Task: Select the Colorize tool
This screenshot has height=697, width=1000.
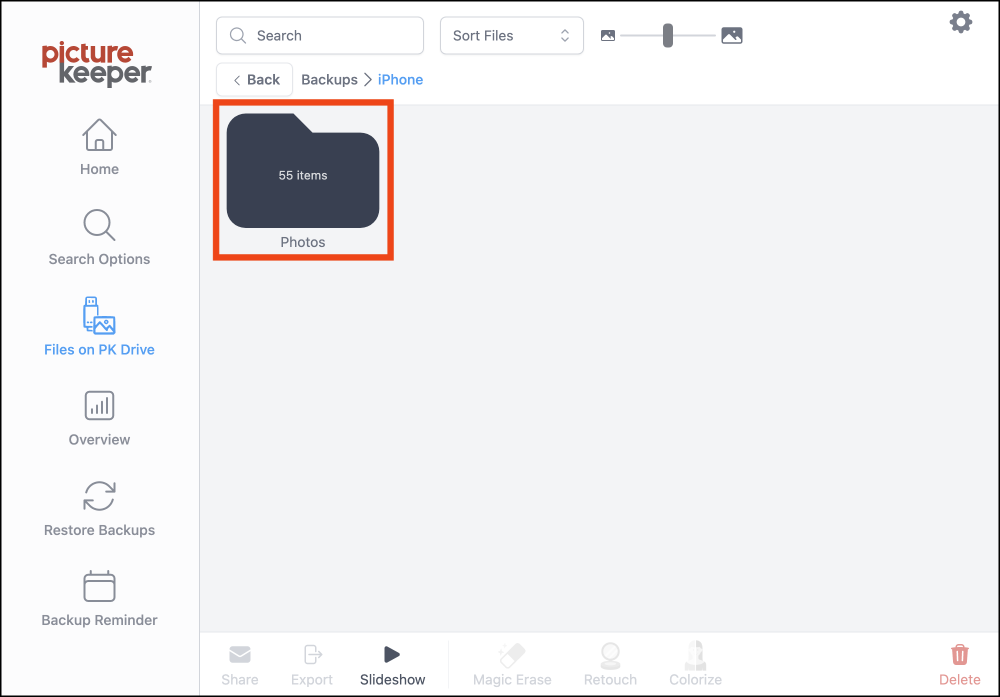Action: click(x=695, y=666)
